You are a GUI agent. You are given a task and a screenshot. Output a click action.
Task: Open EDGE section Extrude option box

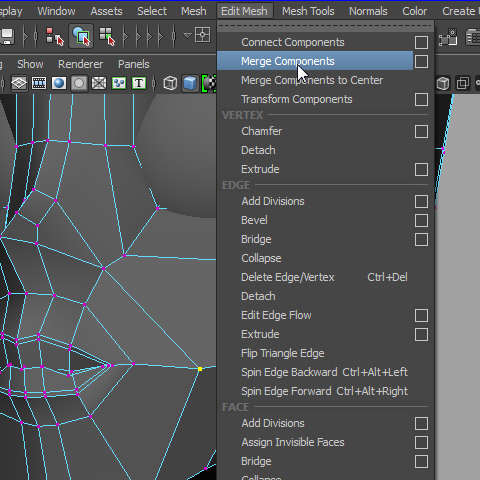421,335
